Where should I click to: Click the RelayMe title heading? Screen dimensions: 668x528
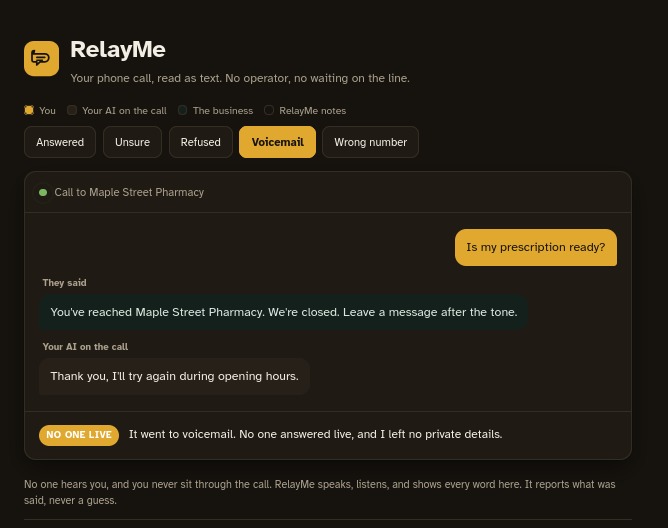(118, 49)
